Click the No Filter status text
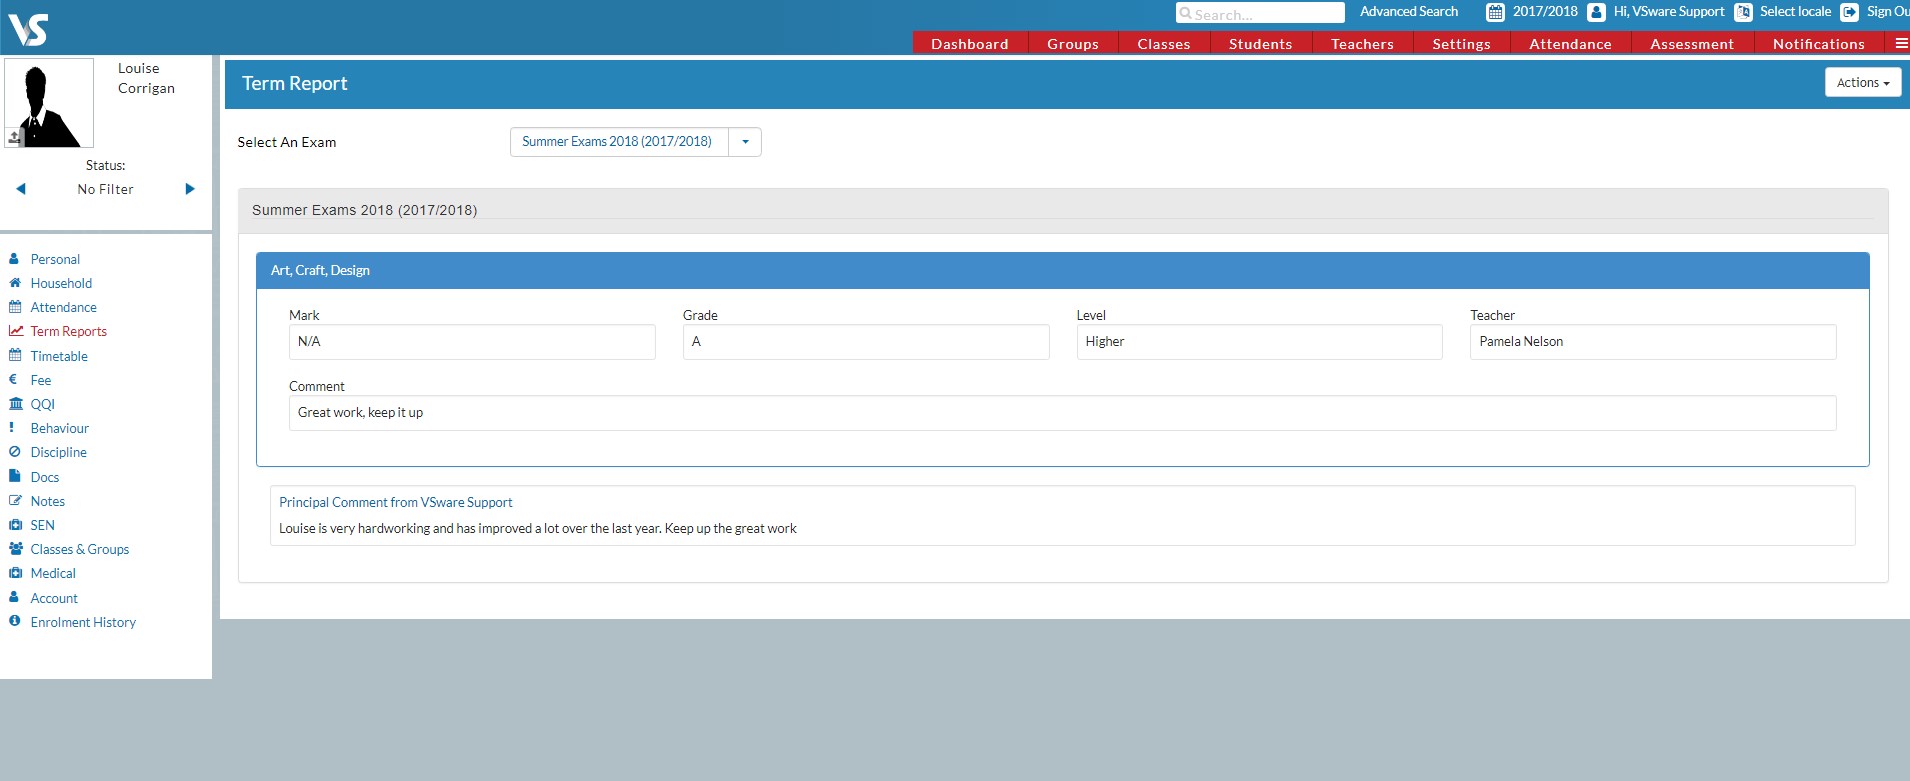The image size is (1910, 781). click(105, 189)
